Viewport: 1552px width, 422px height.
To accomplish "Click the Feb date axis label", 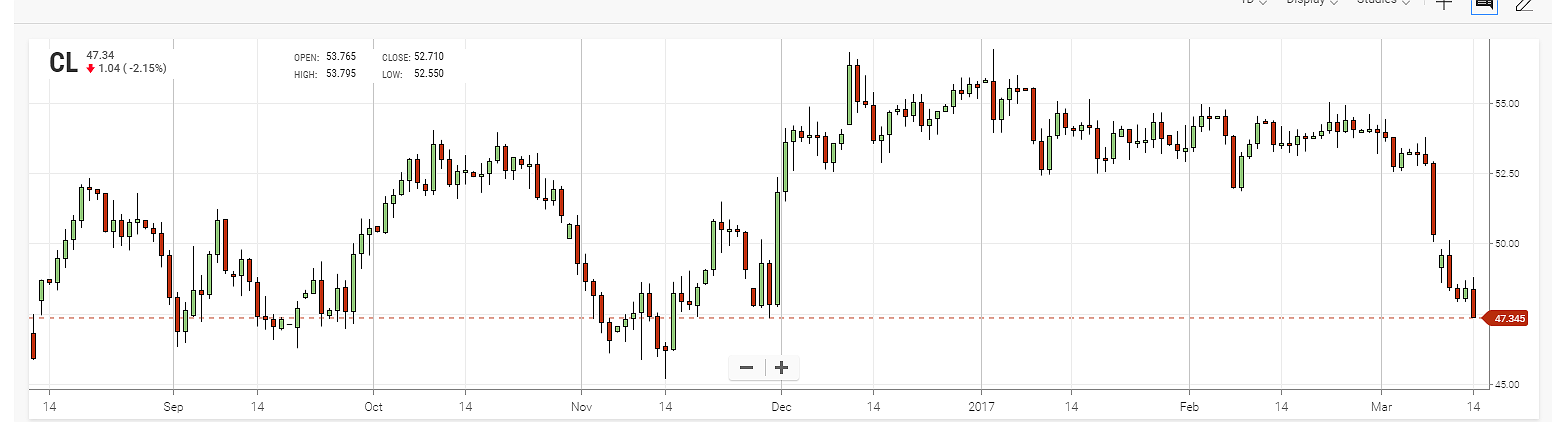I will pos(1189,407).
